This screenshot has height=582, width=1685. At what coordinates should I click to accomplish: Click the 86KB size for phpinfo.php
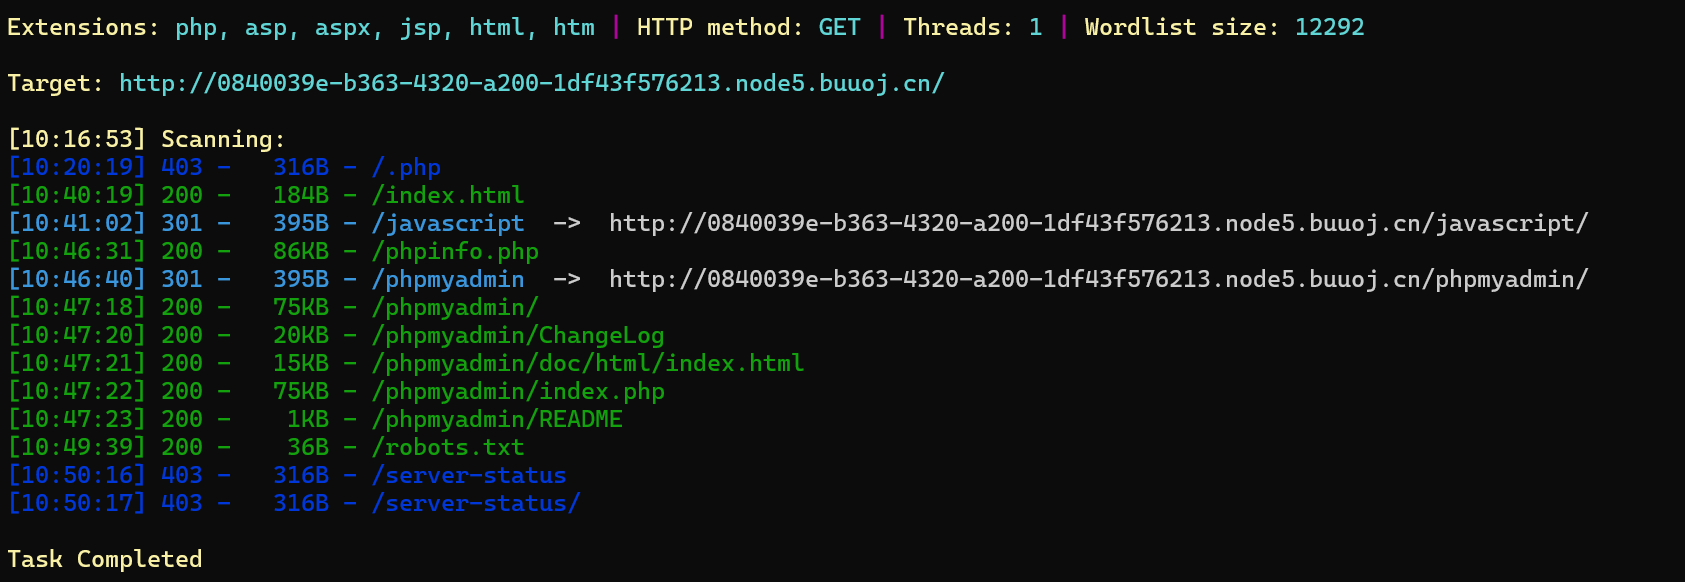(301, 251)
